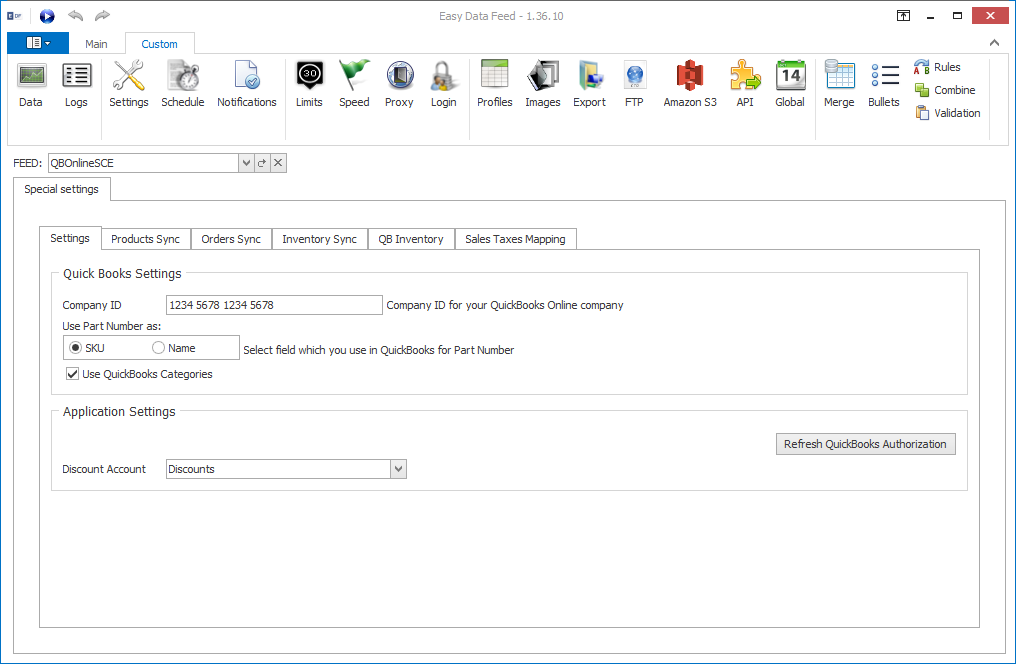Open Validation in the ribbon
Image resolution: width=1016 pixels, height=664 pixels.
[947, 113]
